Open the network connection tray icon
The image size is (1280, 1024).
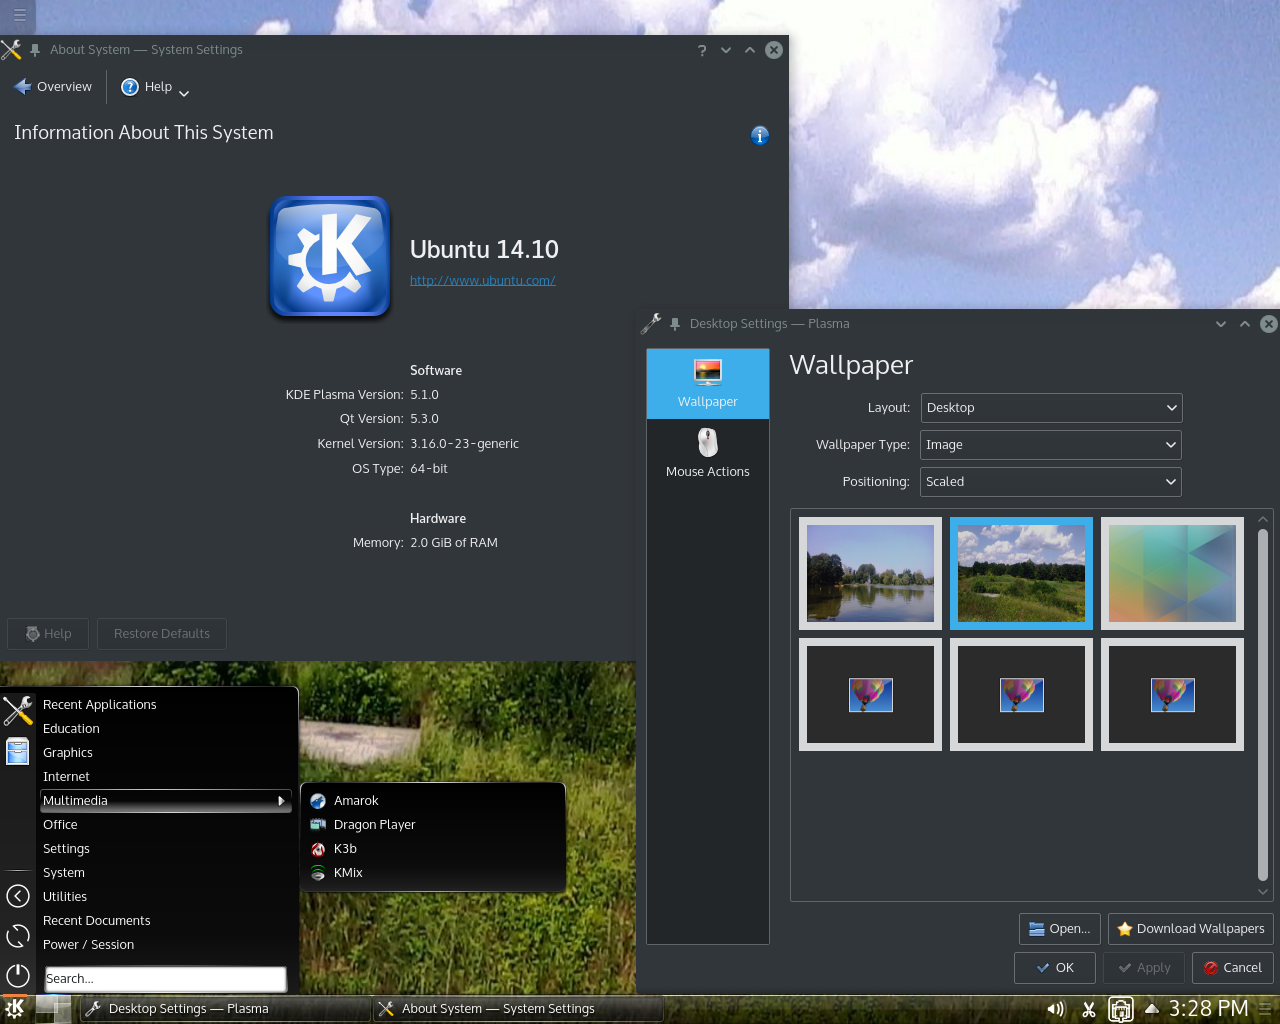click(x=1121, y=1009)
